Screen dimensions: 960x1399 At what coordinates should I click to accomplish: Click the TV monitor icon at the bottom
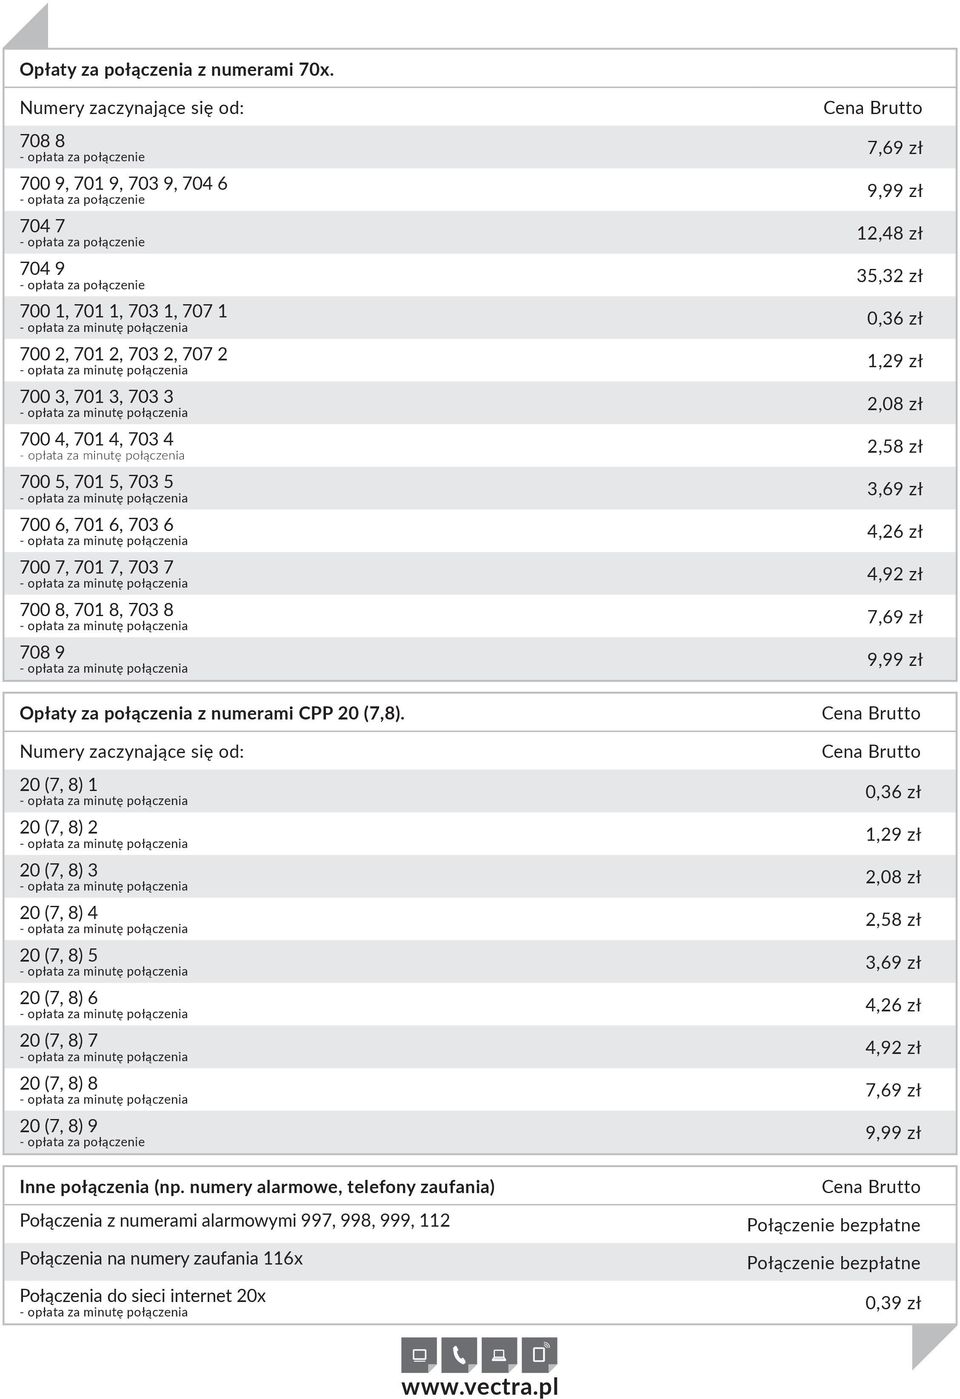pos(420,1355)
